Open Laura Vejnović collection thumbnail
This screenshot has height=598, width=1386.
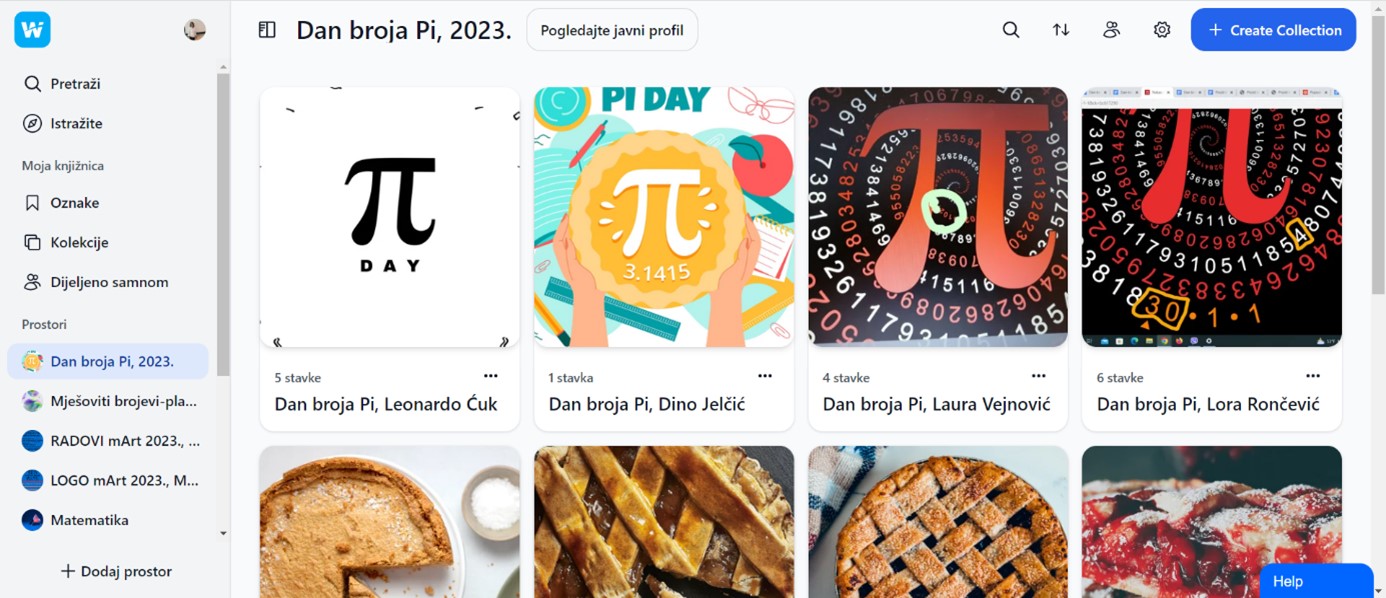pyautogui.click(x=938, y=217)
